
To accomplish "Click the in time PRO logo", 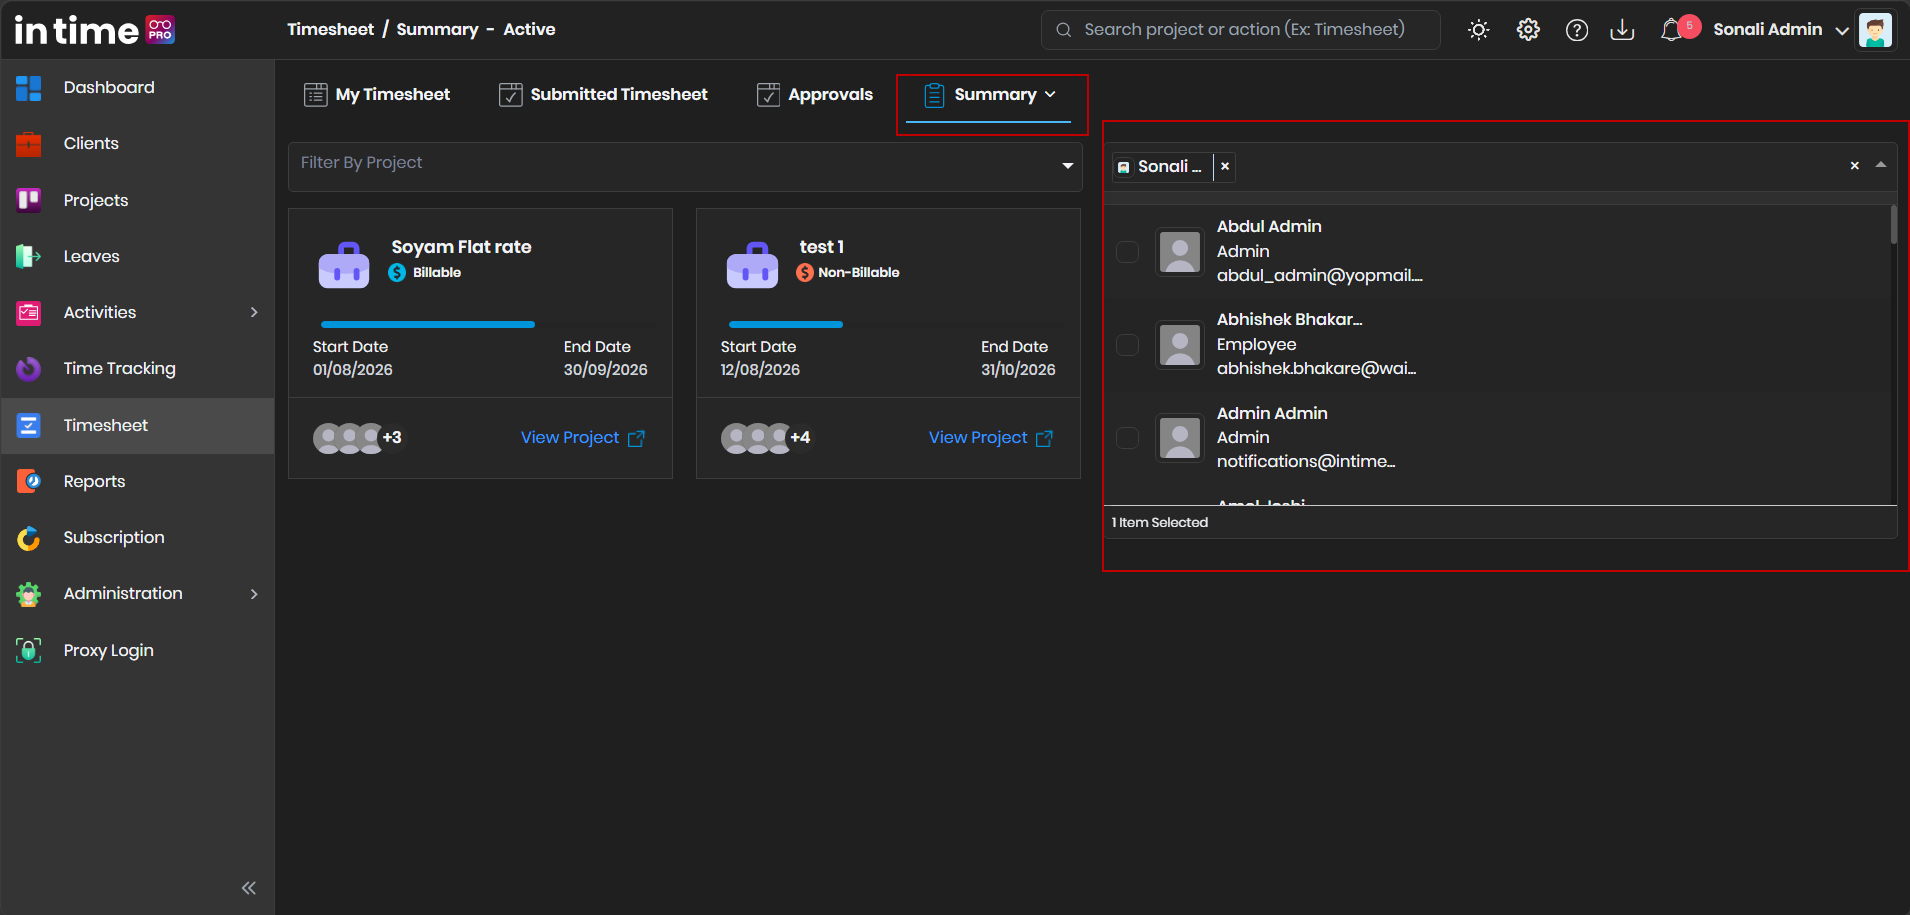I will coord(94,30).
